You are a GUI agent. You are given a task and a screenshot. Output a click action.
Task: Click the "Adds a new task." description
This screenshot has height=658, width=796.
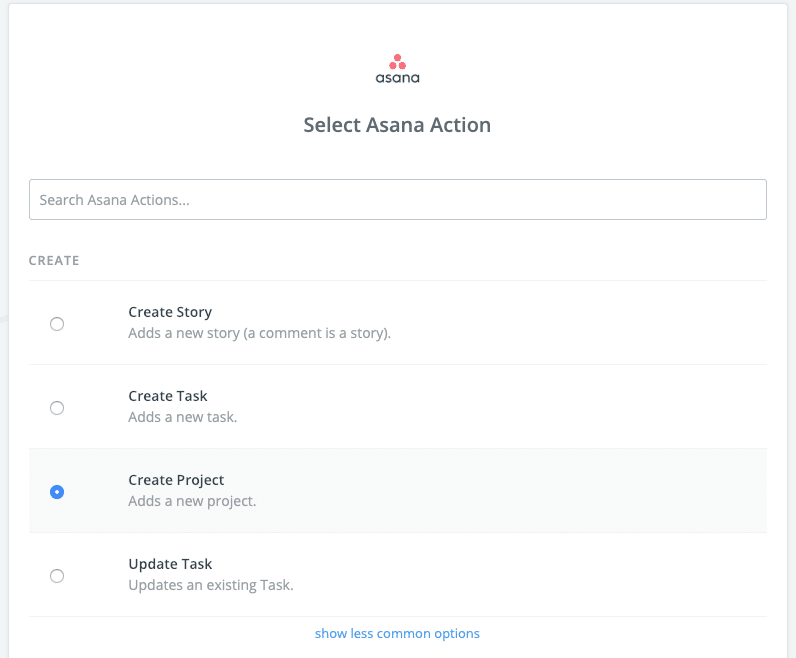(182, 417)
